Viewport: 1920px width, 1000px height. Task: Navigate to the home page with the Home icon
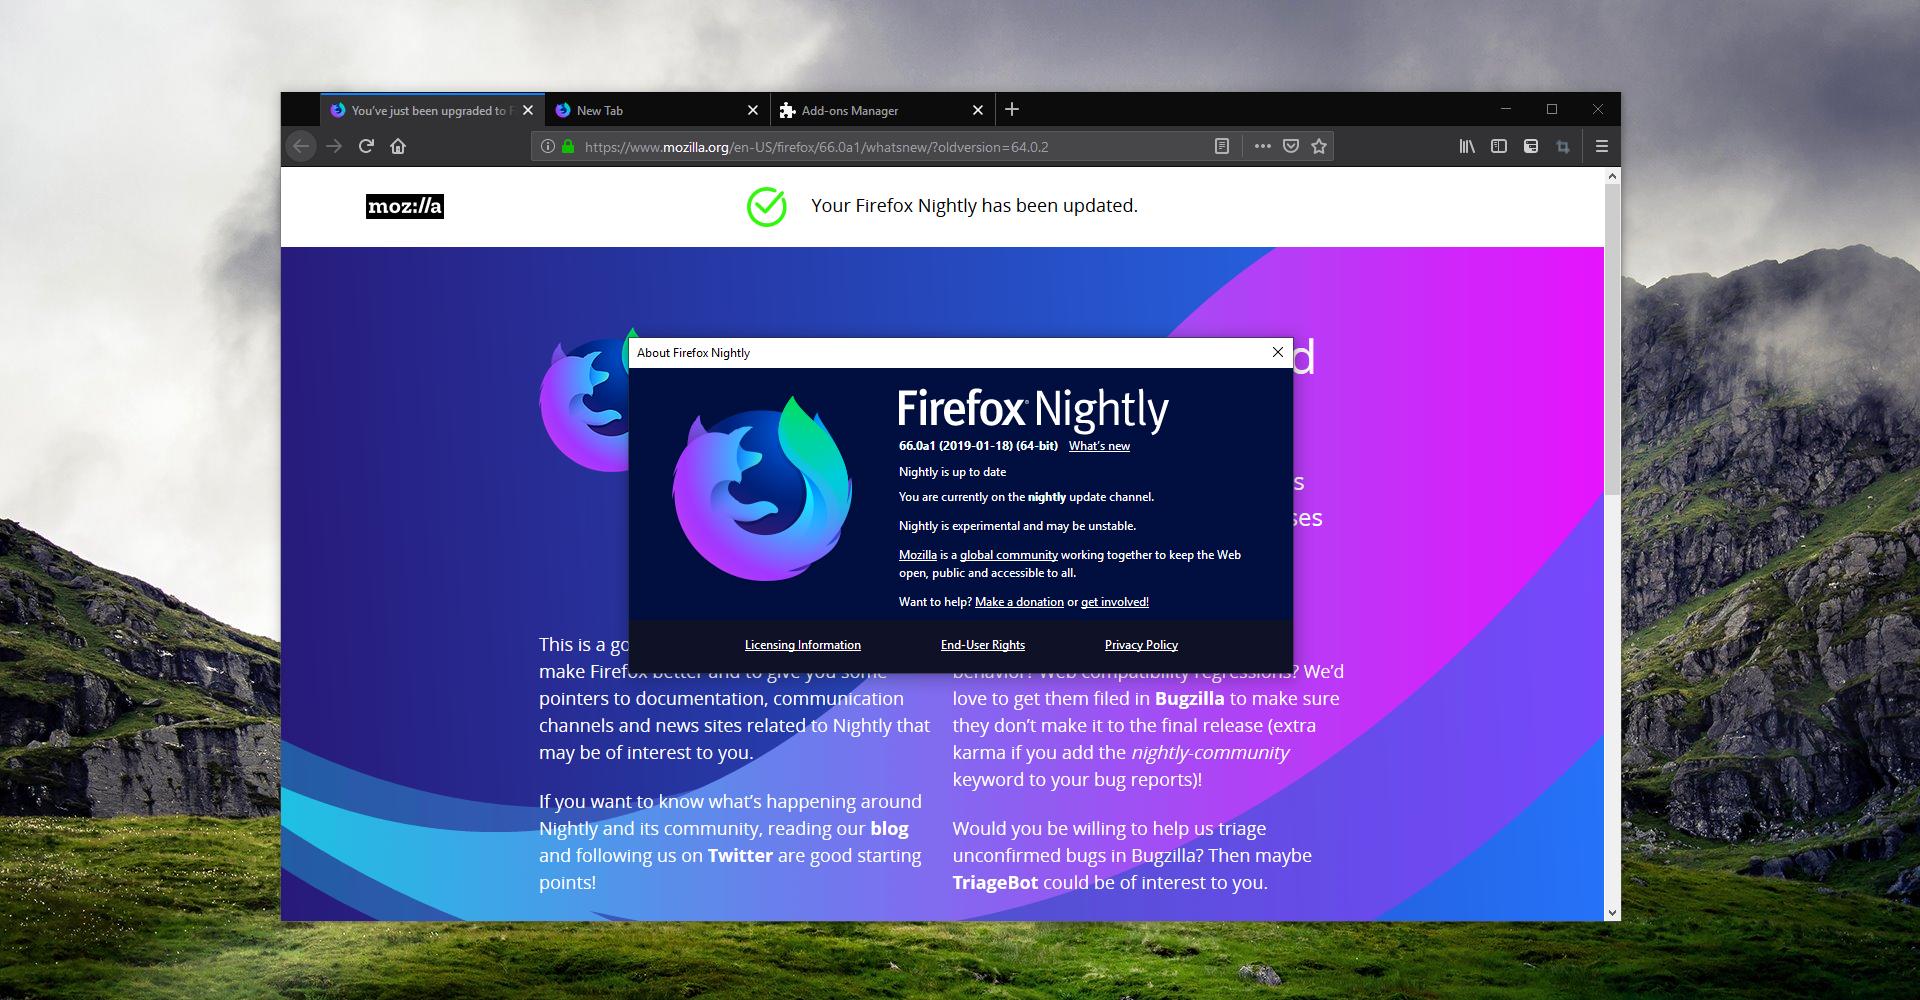tap(399, 146)
